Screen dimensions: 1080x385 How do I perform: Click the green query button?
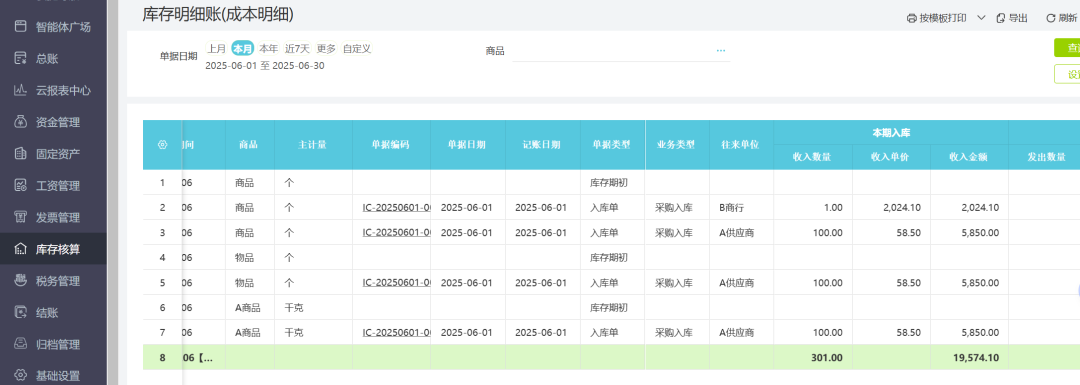click(x=1067, y=48)
